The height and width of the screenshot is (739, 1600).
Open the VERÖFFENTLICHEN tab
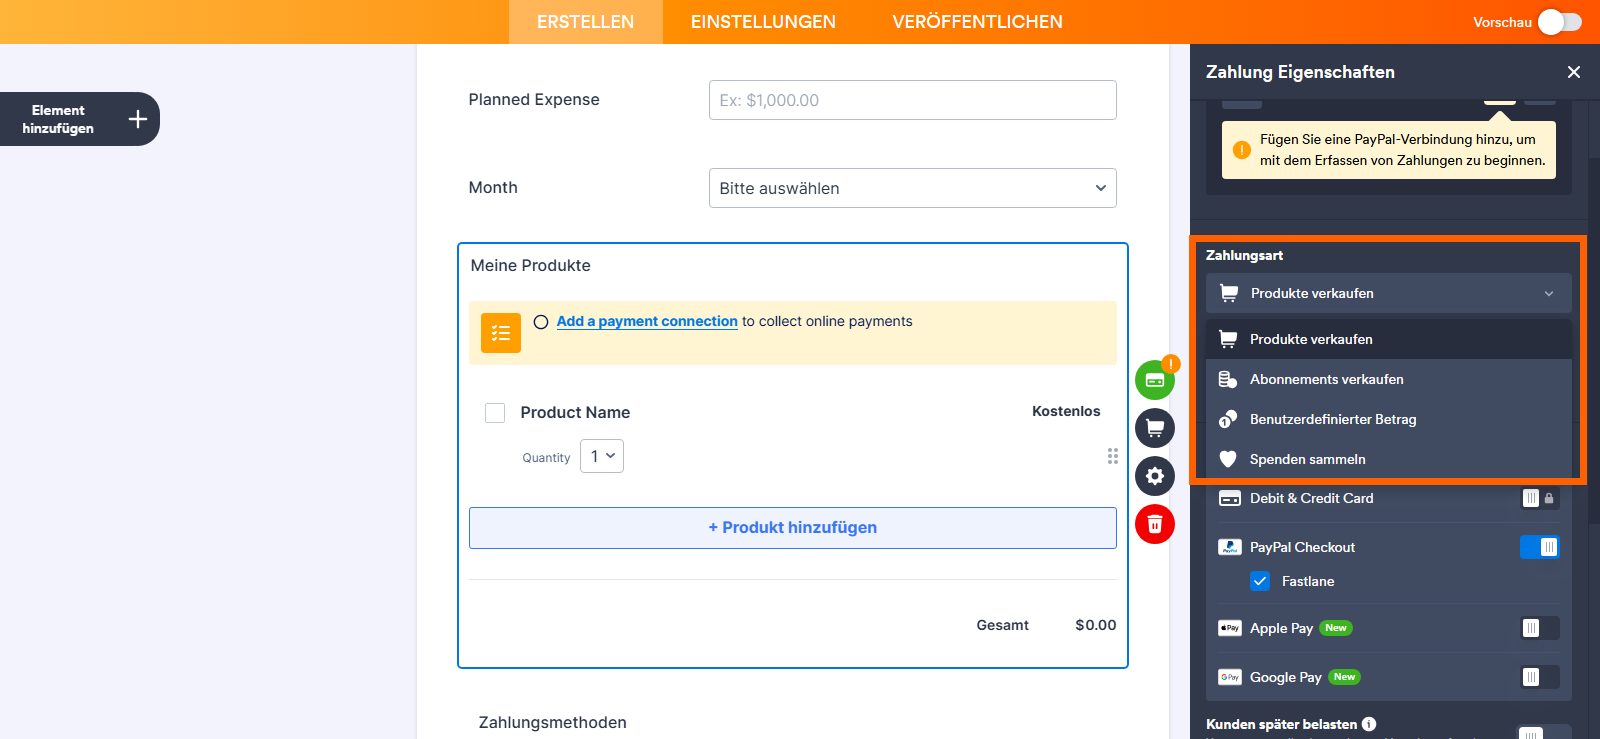pos(976,21)
